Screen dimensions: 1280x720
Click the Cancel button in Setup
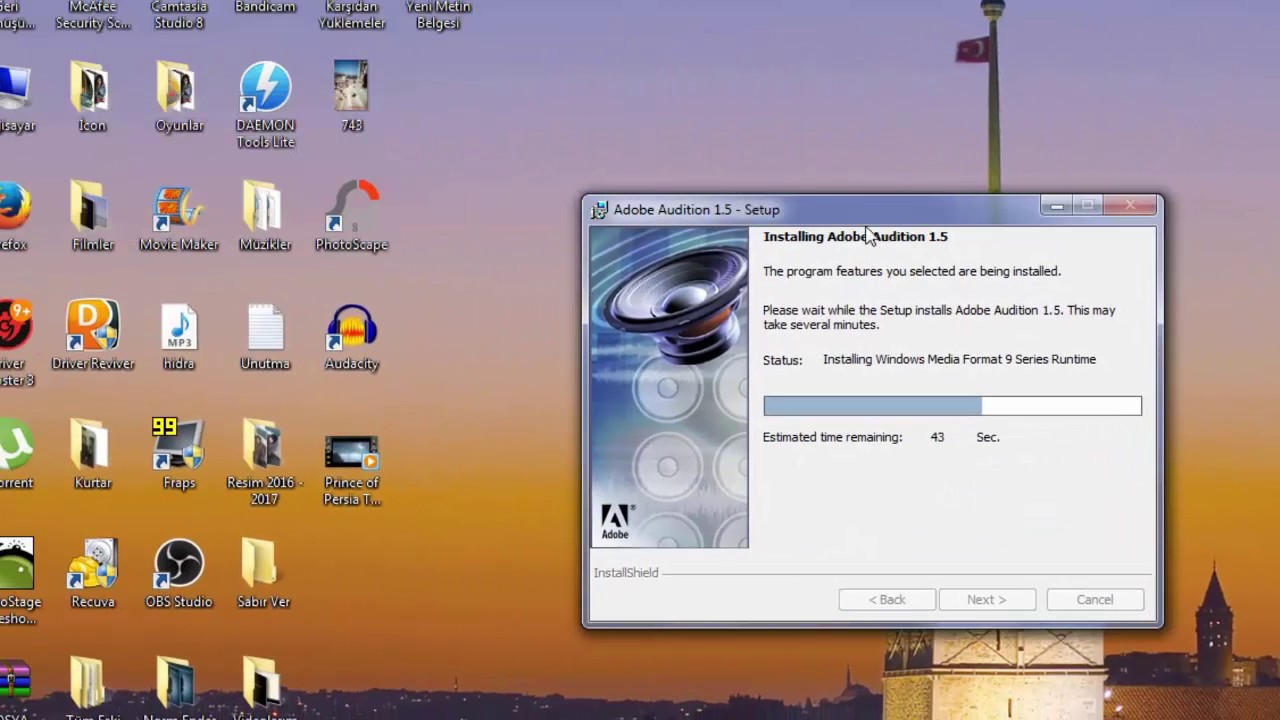coord(1094,599)
